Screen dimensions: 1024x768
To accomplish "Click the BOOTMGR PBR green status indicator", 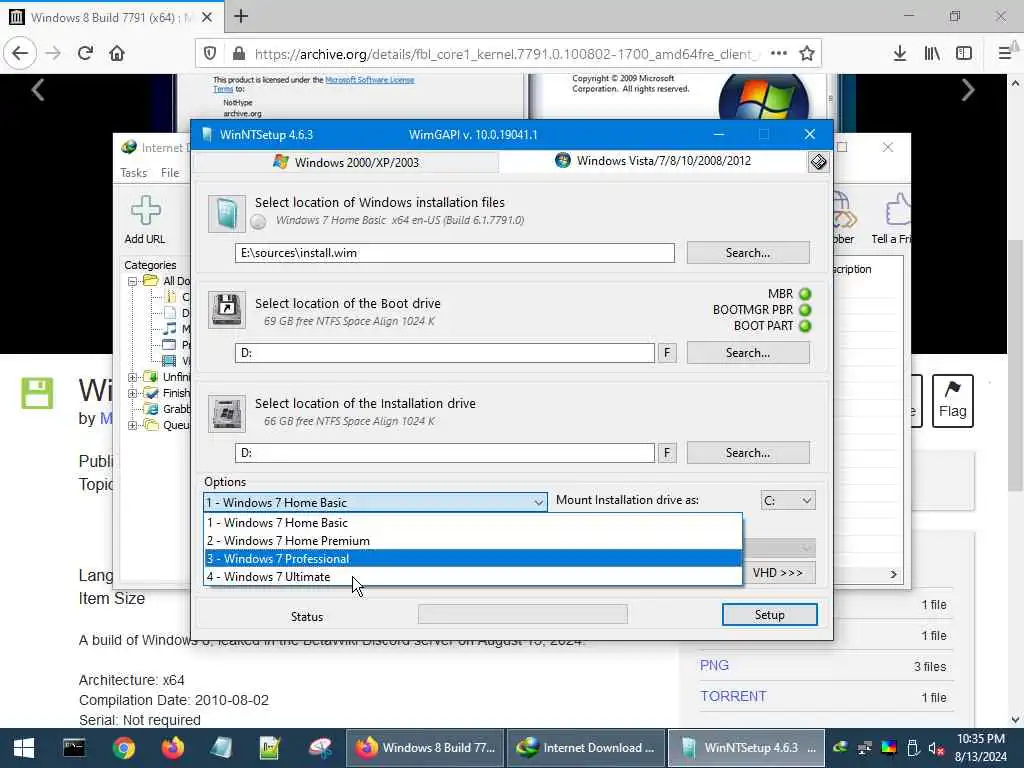I will tap(805, 310).
